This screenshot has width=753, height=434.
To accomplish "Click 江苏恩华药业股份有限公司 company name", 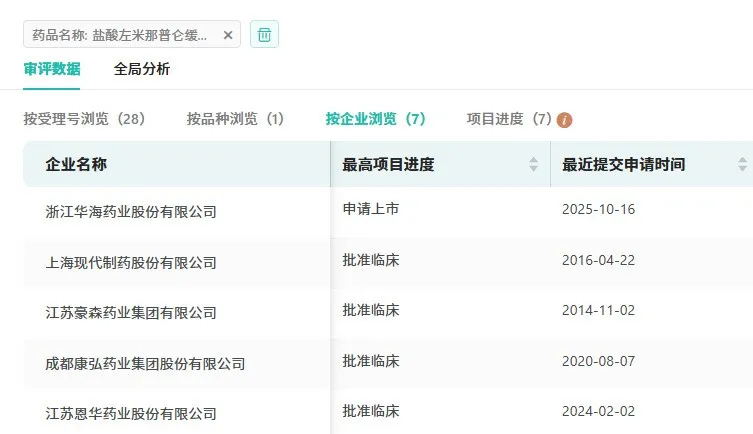I will click(x=131, y=413).
